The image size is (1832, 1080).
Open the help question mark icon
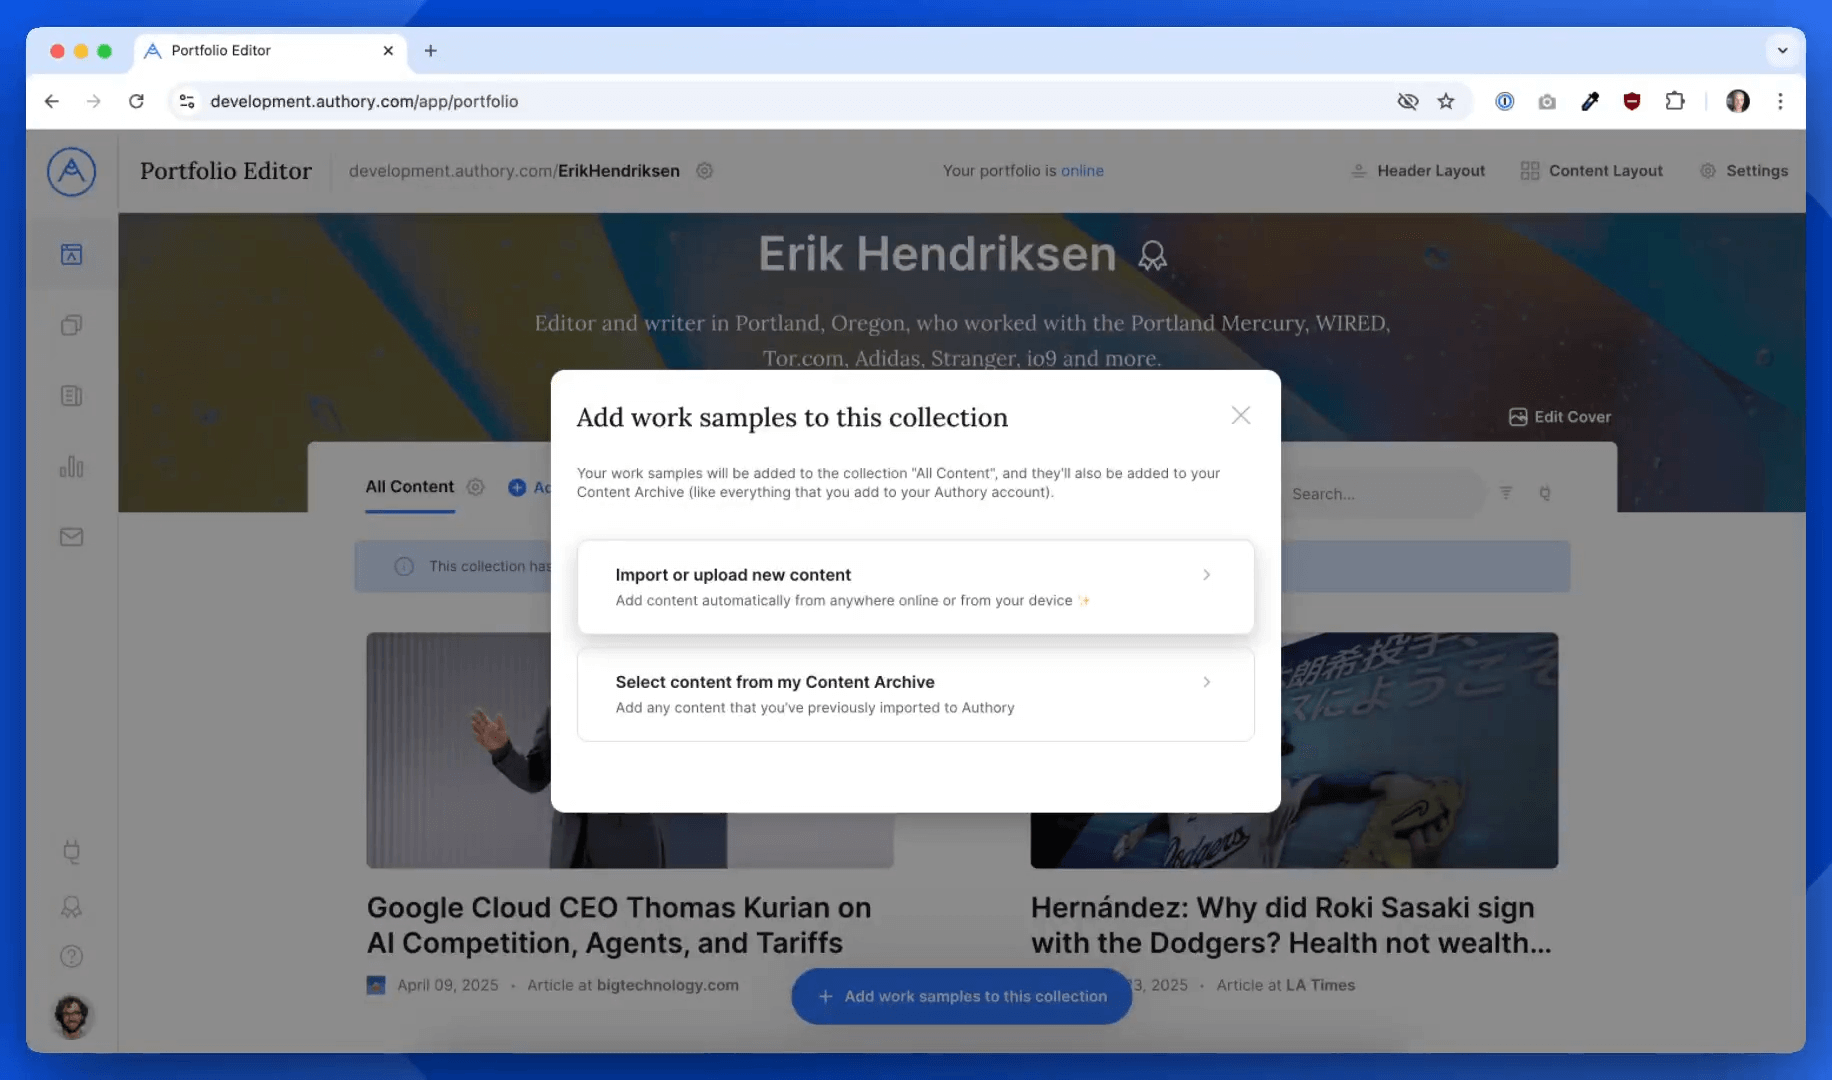pyautogui.click(x=71, y=956)
